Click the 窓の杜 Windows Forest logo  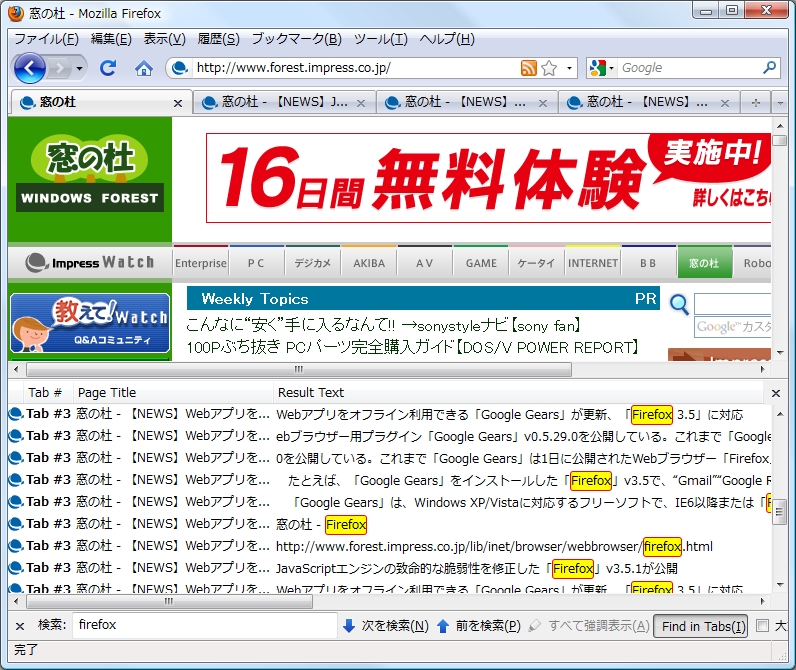90,175
